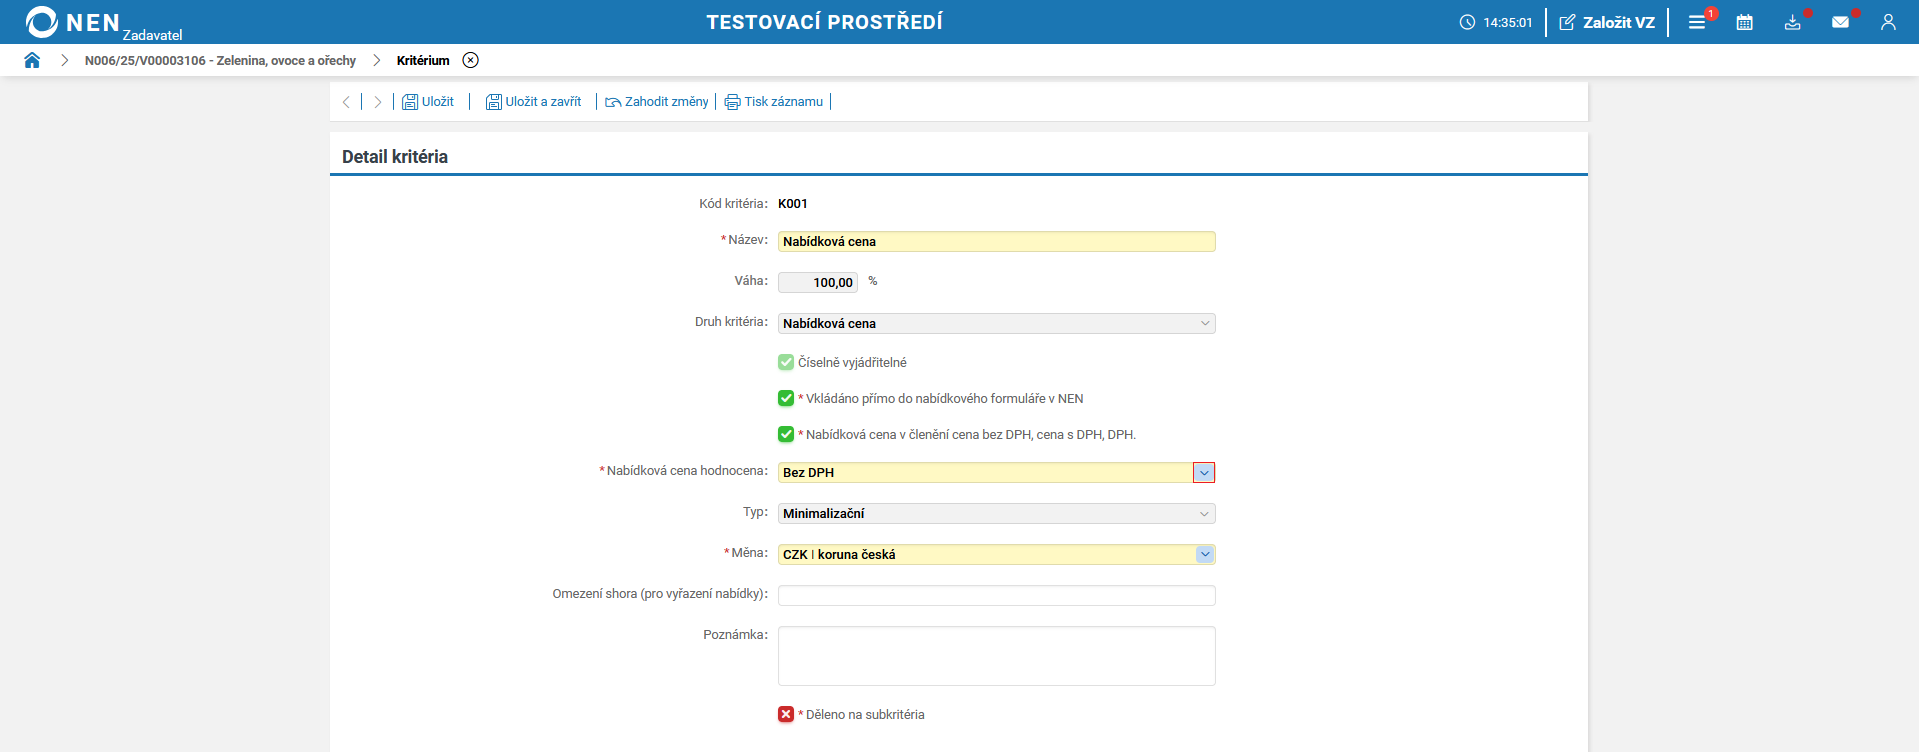Image resolution: width=1919 pixels, height=752 pixels.
Task: Open the Měna currency dropdown
Action: coord(1204,554)
